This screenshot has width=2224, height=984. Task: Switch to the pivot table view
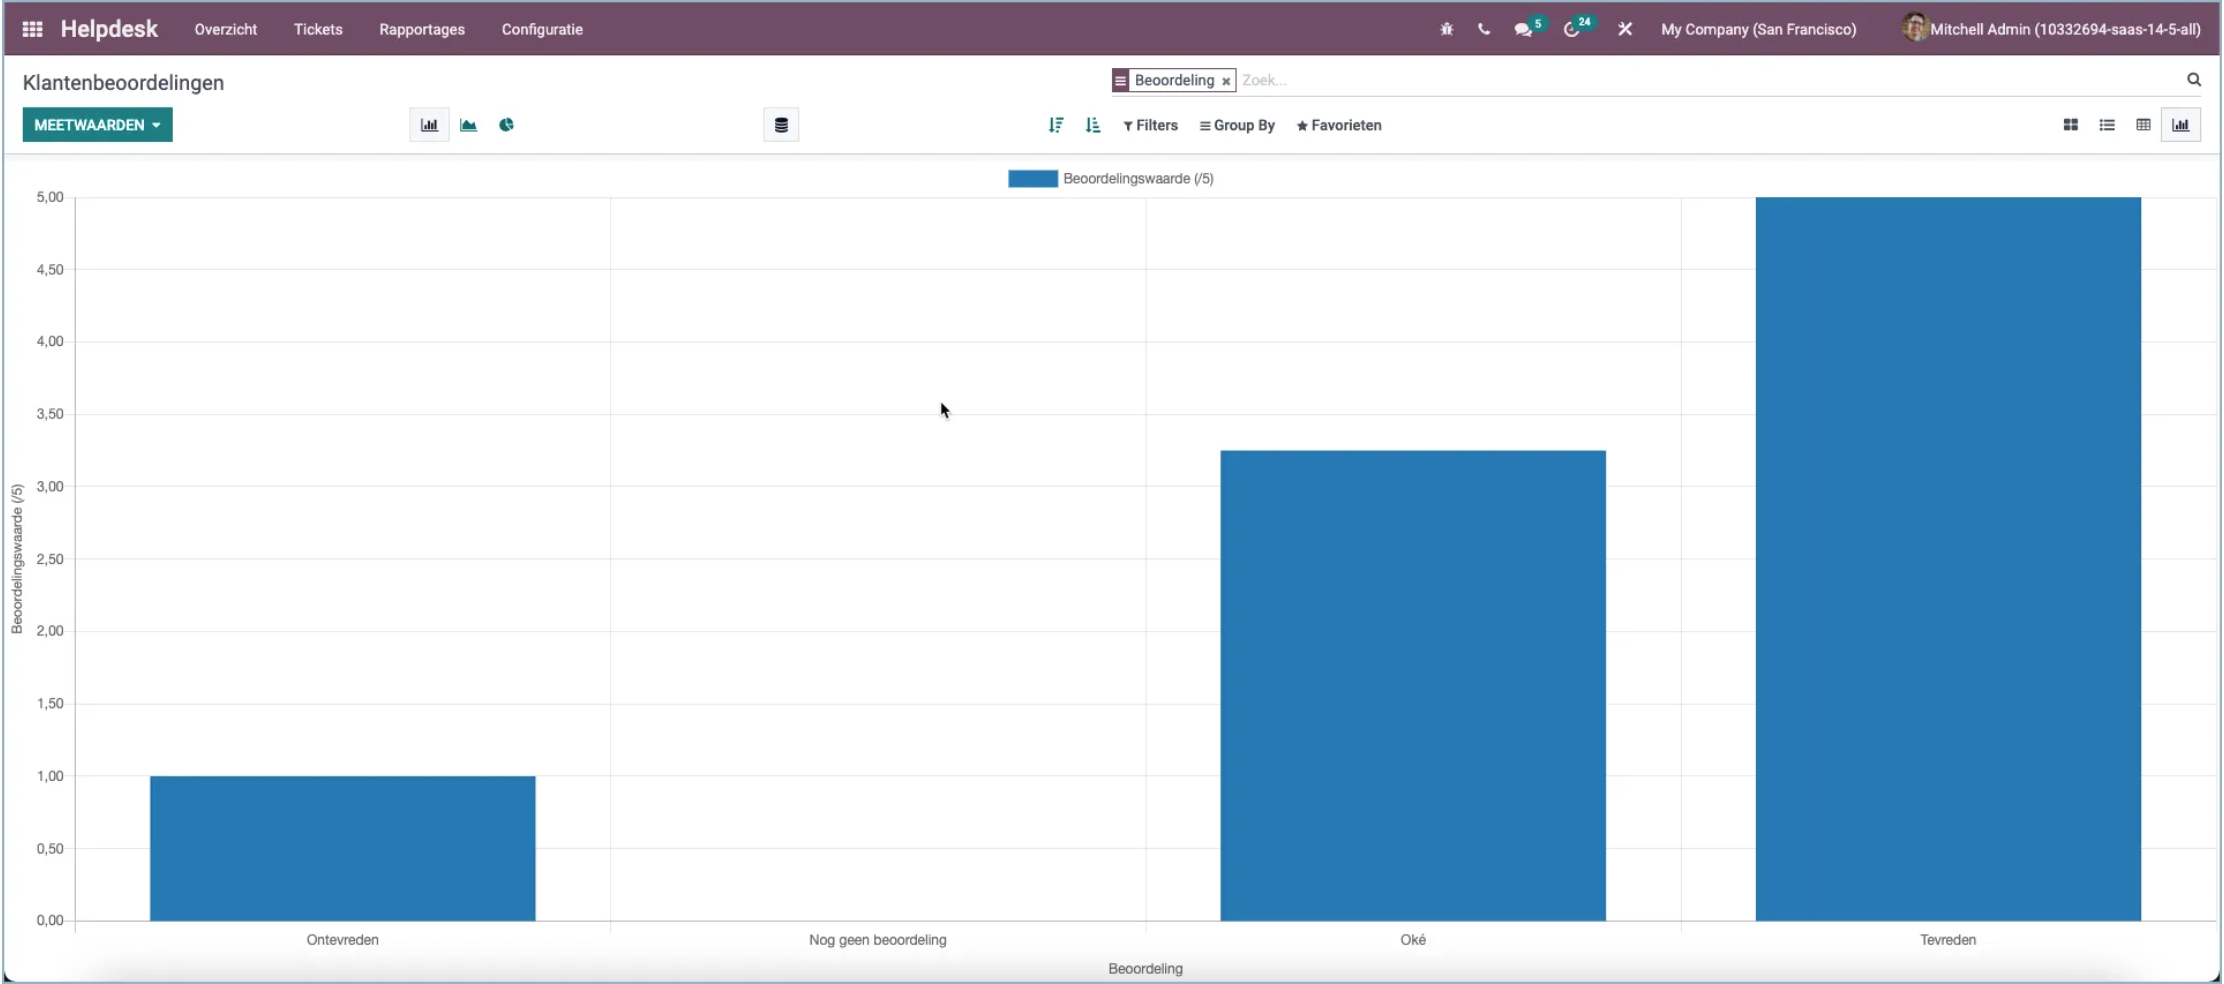2143,124
